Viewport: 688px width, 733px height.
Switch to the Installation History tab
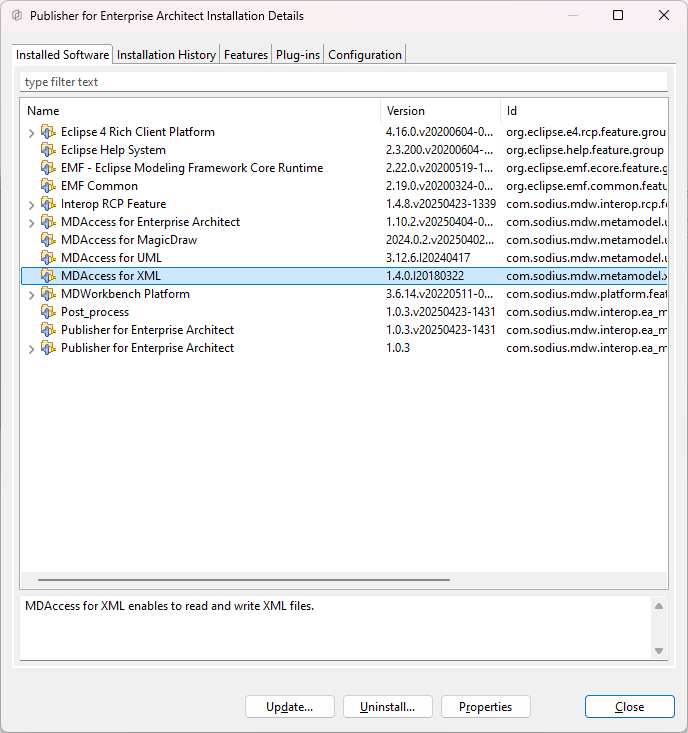pyautogui.click(x=166, y=55)
